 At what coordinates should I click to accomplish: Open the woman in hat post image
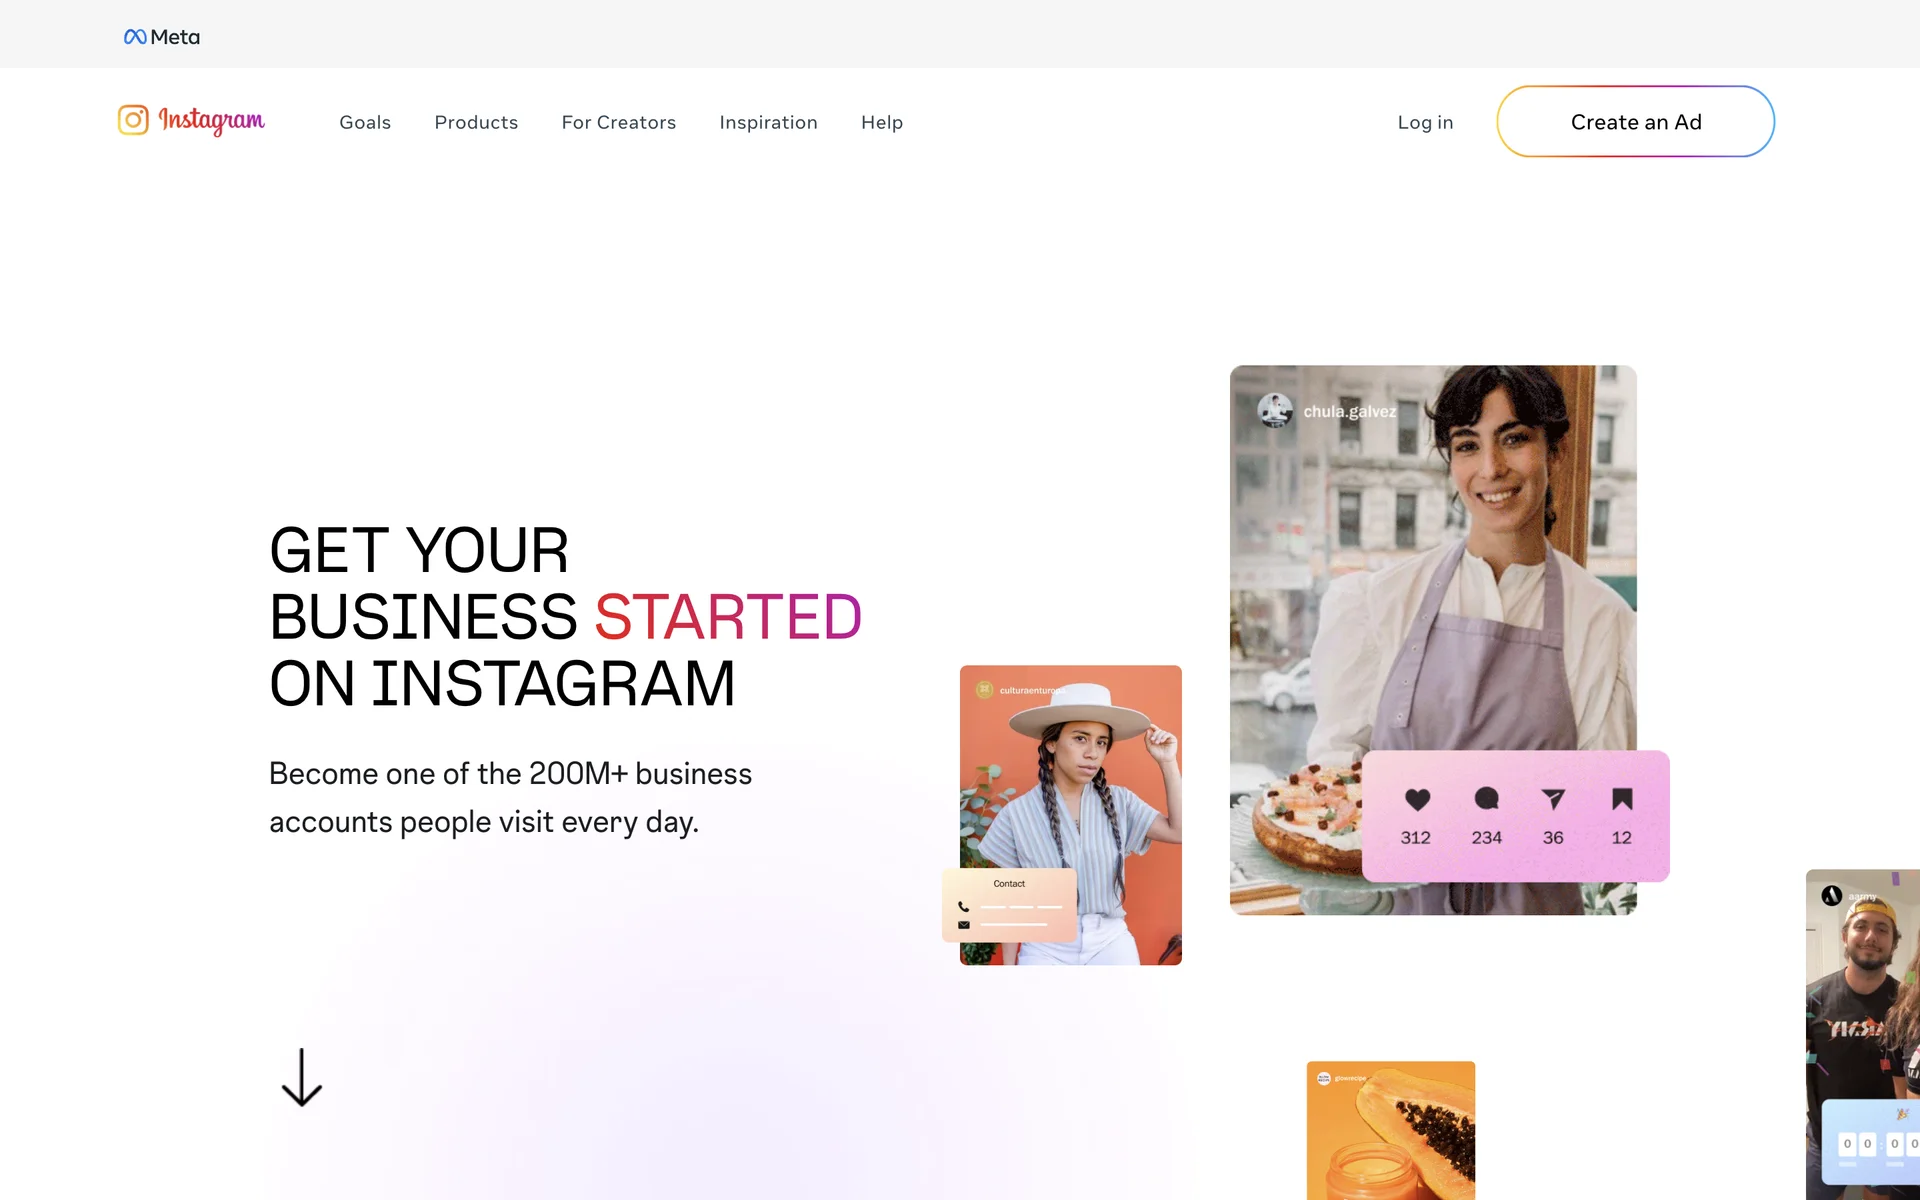pyautogui.click(x=1071, y=815)
